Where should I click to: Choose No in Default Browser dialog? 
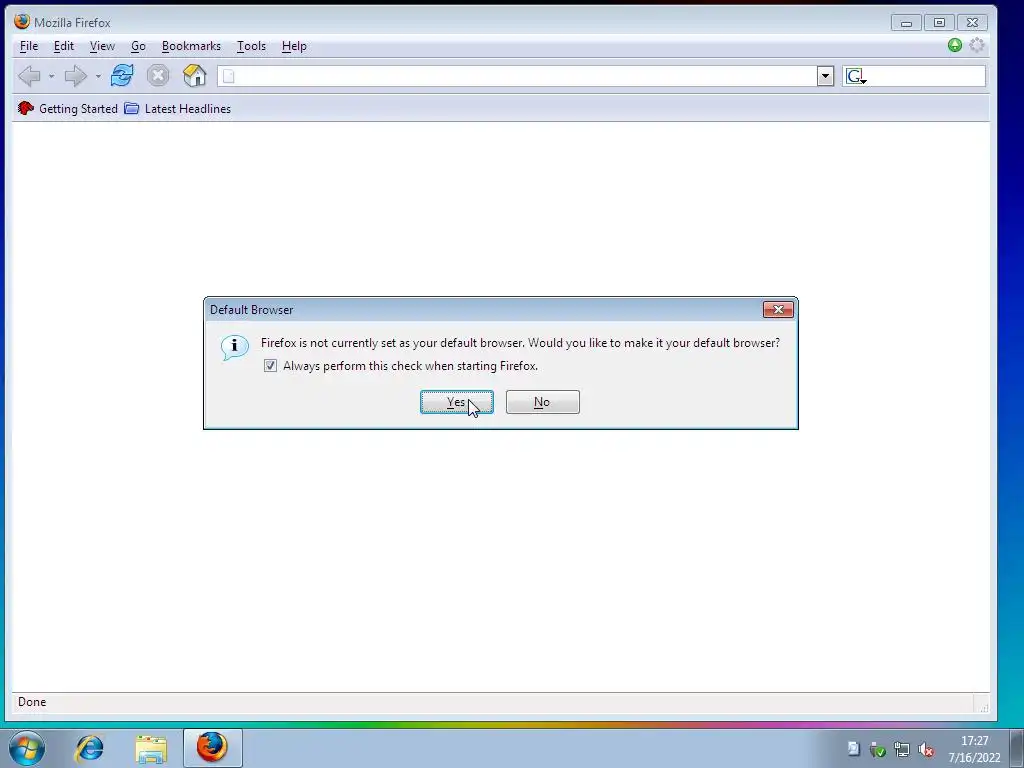(x=542, y=402)
